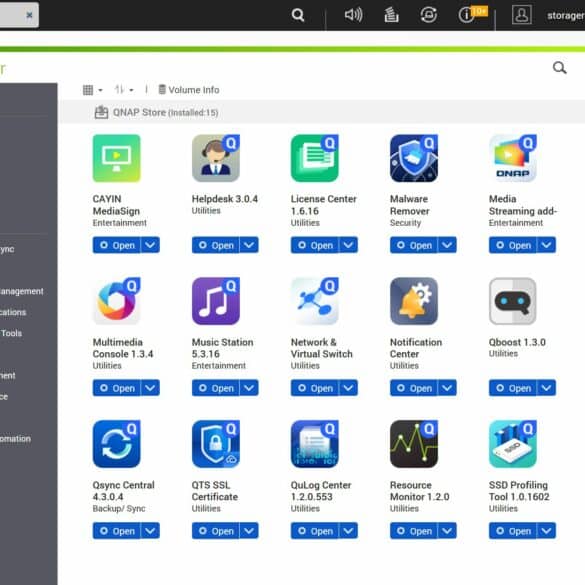Open background tasks stack icon

coord(391,15)
